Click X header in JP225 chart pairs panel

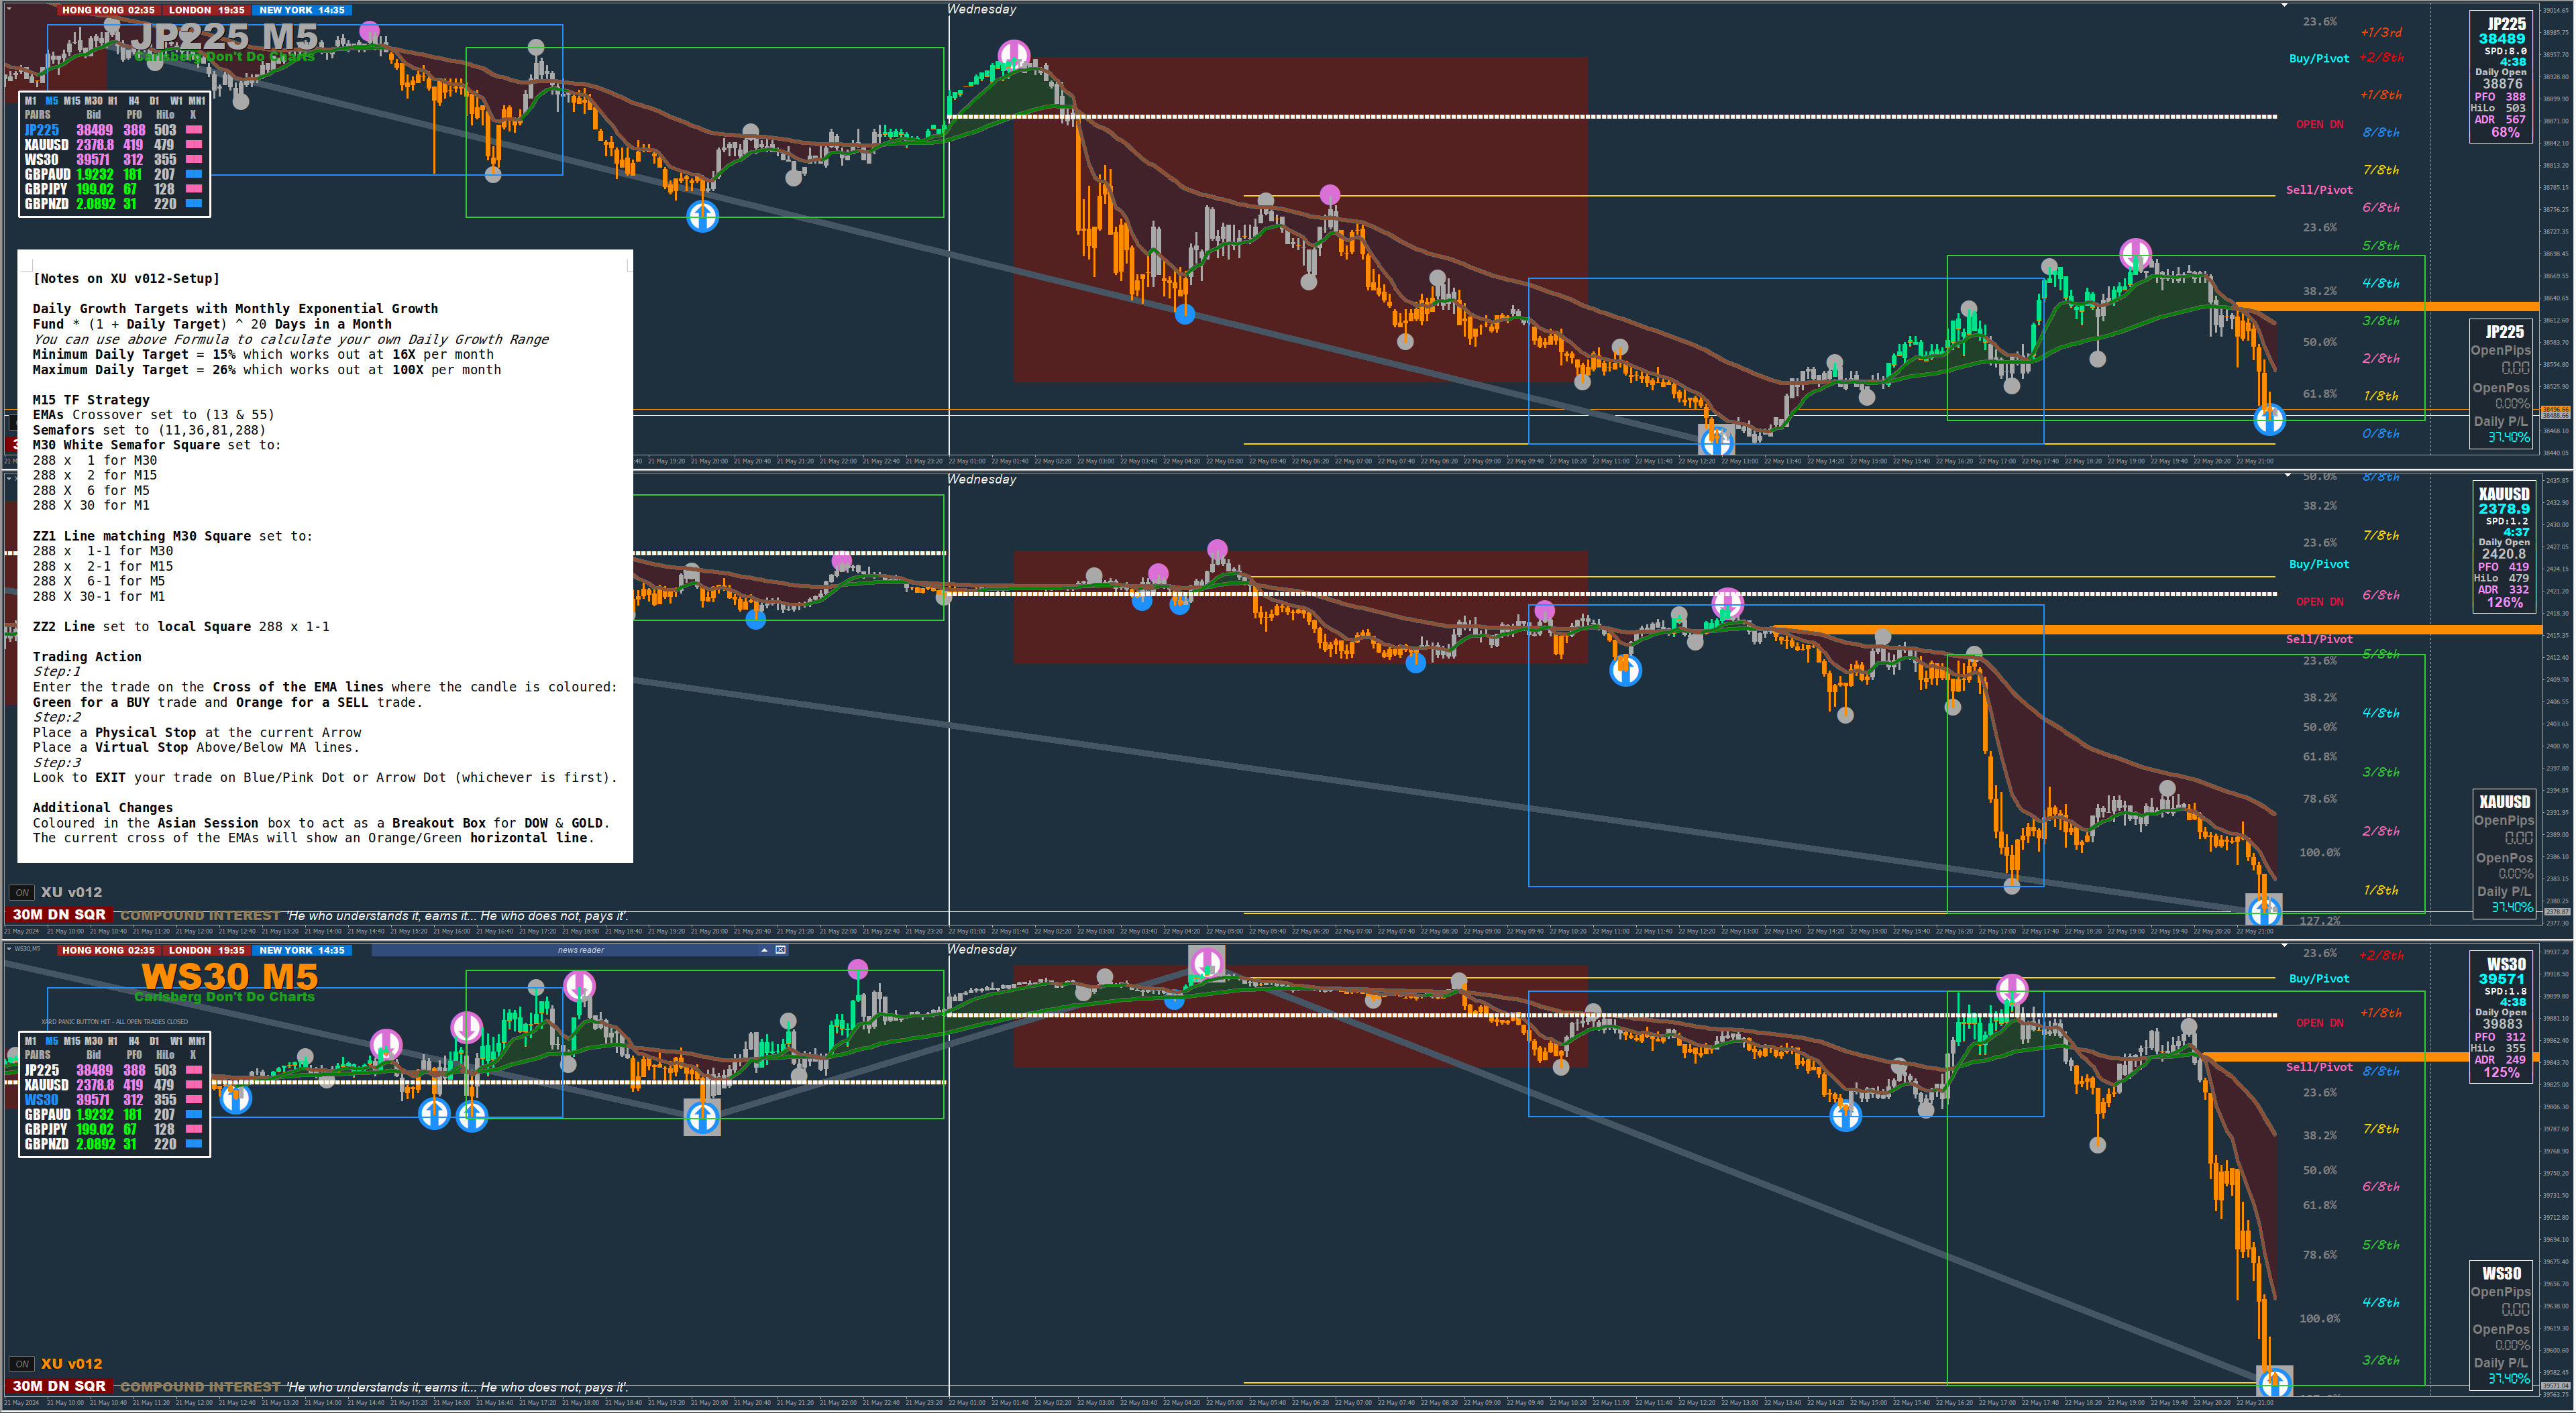coord(193,114)
